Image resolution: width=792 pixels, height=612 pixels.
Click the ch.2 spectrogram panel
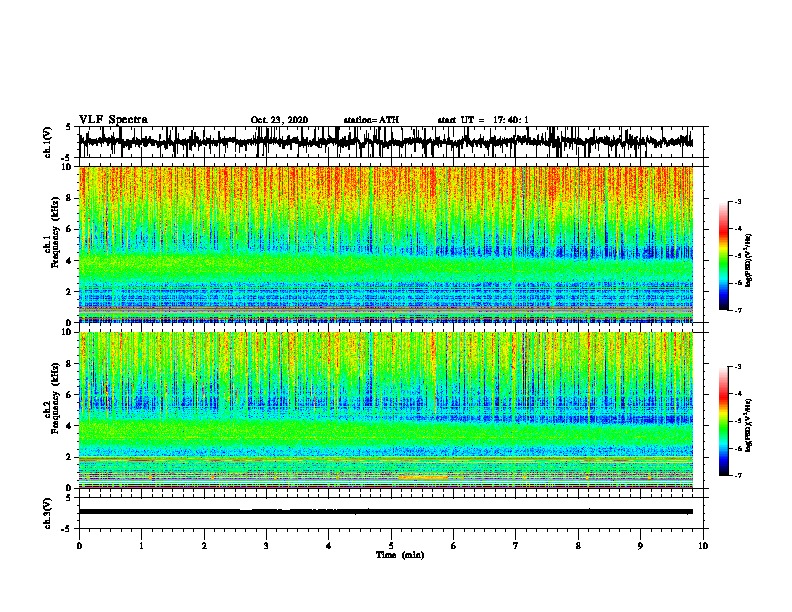click(x=386, y=410)
